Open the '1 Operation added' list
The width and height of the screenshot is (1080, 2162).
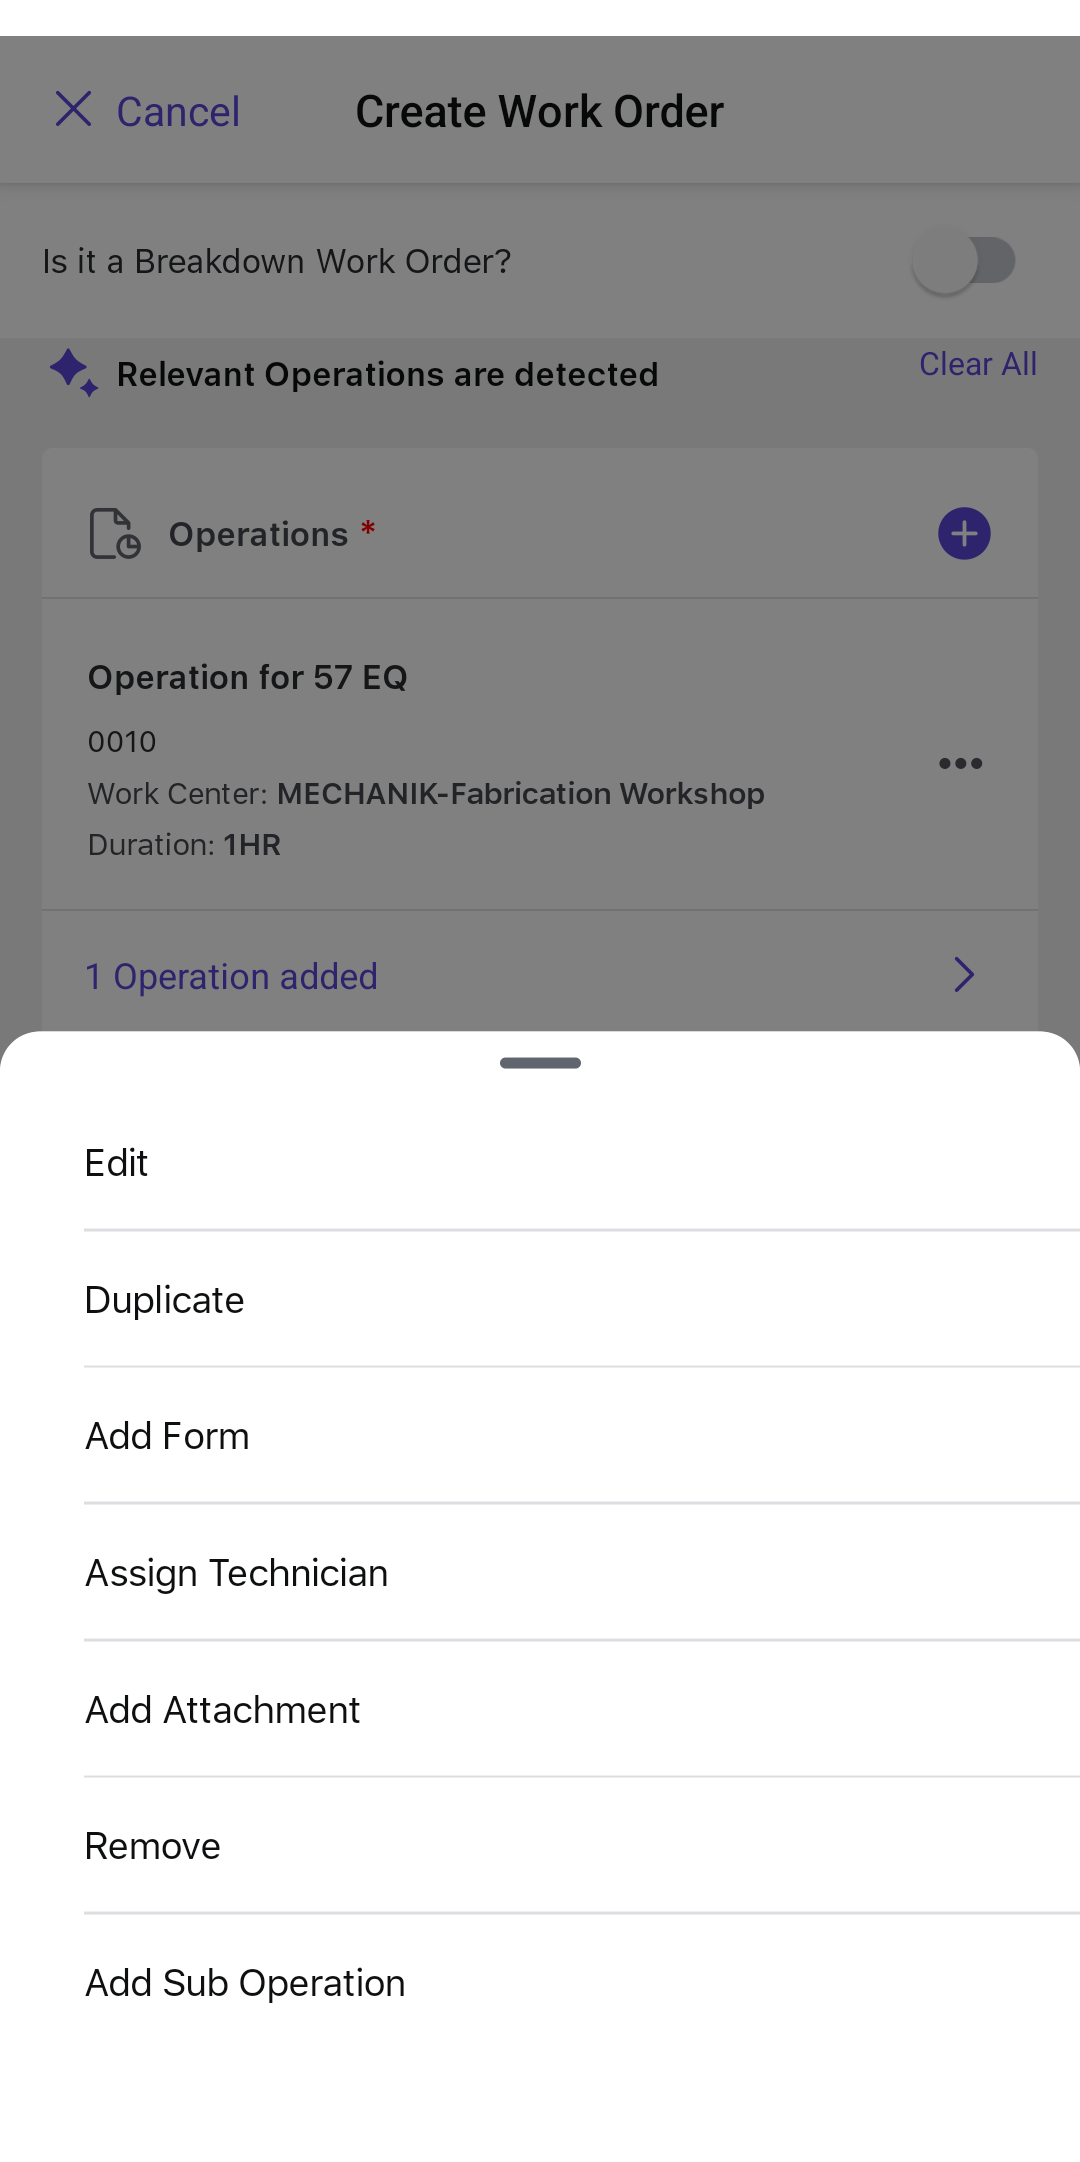point(232,977)
